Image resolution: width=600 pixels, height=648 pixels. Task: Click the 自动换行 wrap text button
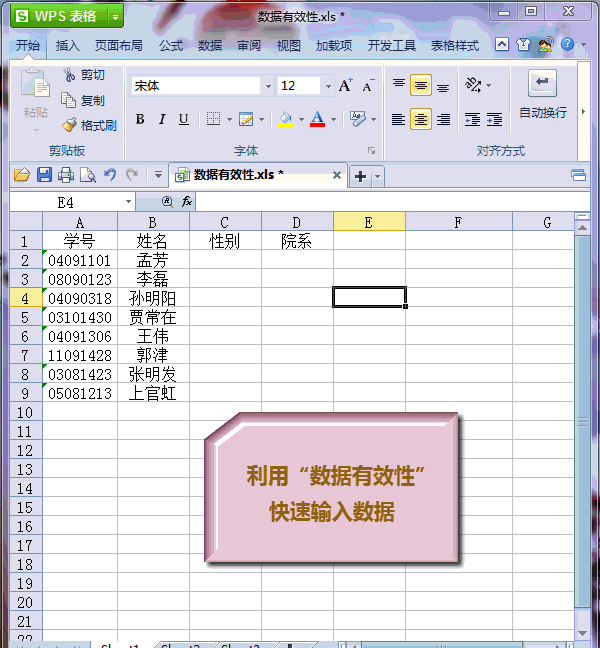pos(543,95)
